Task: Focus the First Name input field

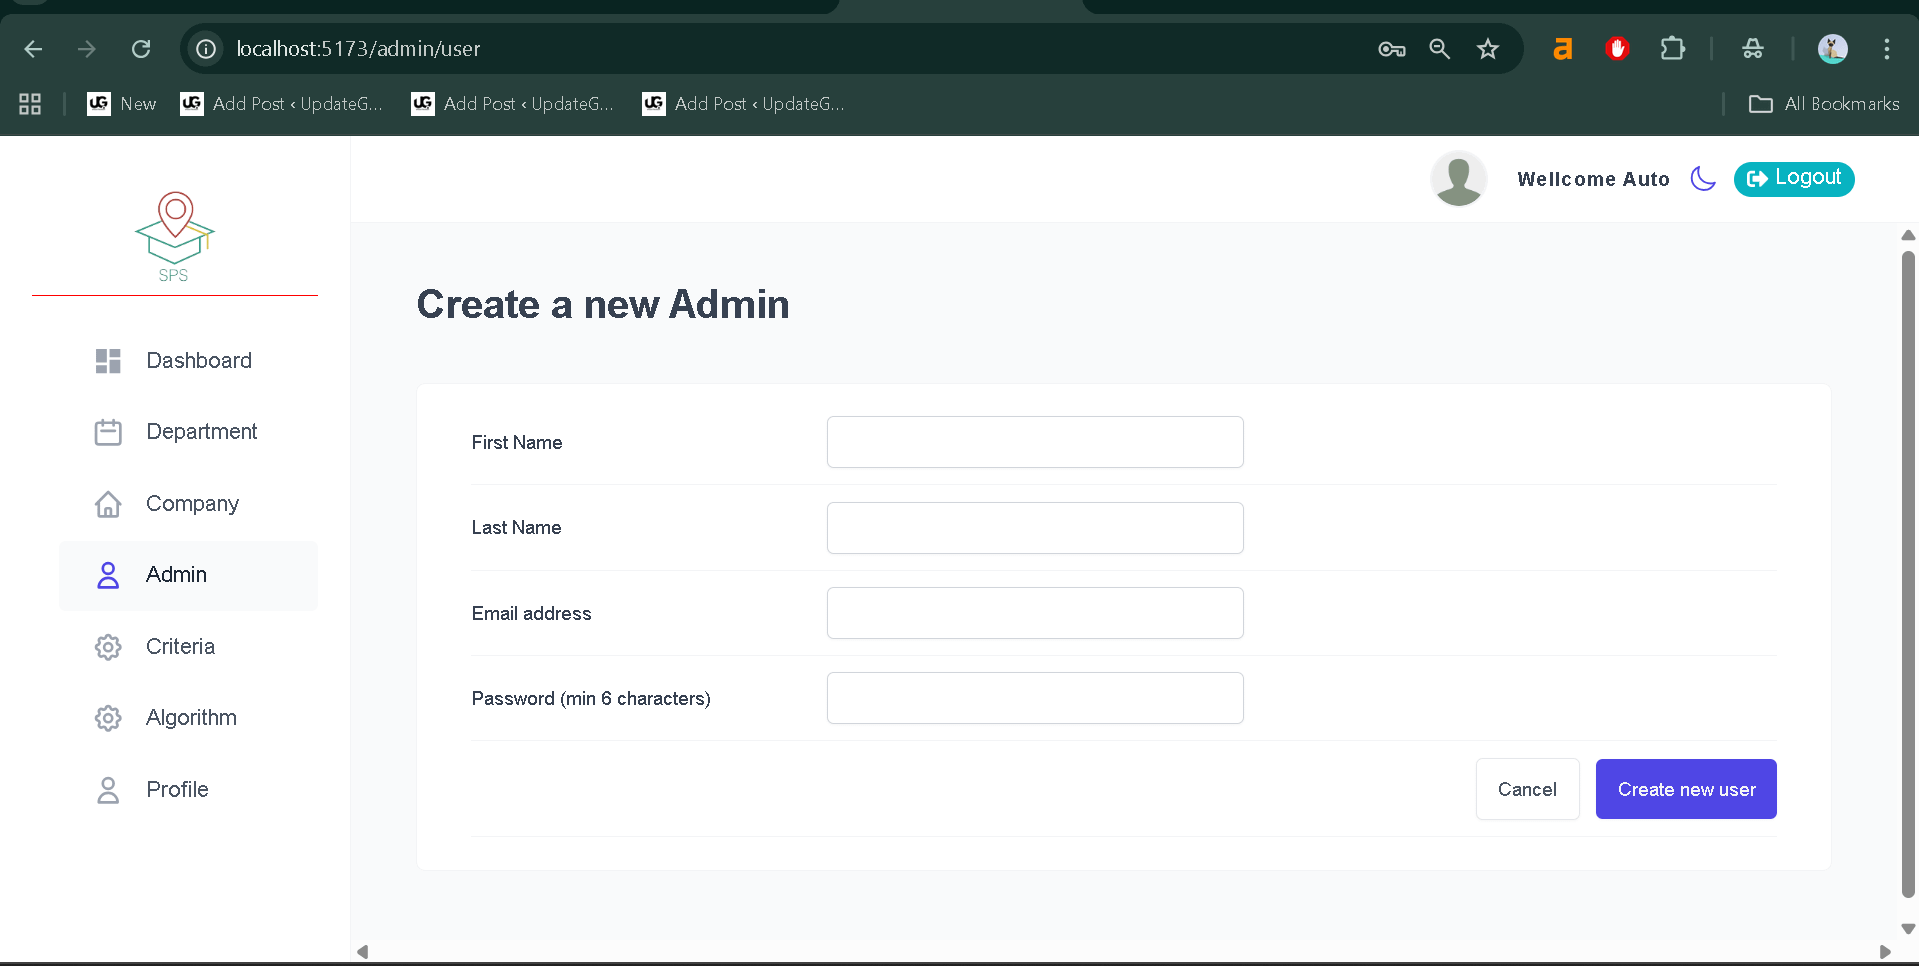Action: [x=1034, y=442]
